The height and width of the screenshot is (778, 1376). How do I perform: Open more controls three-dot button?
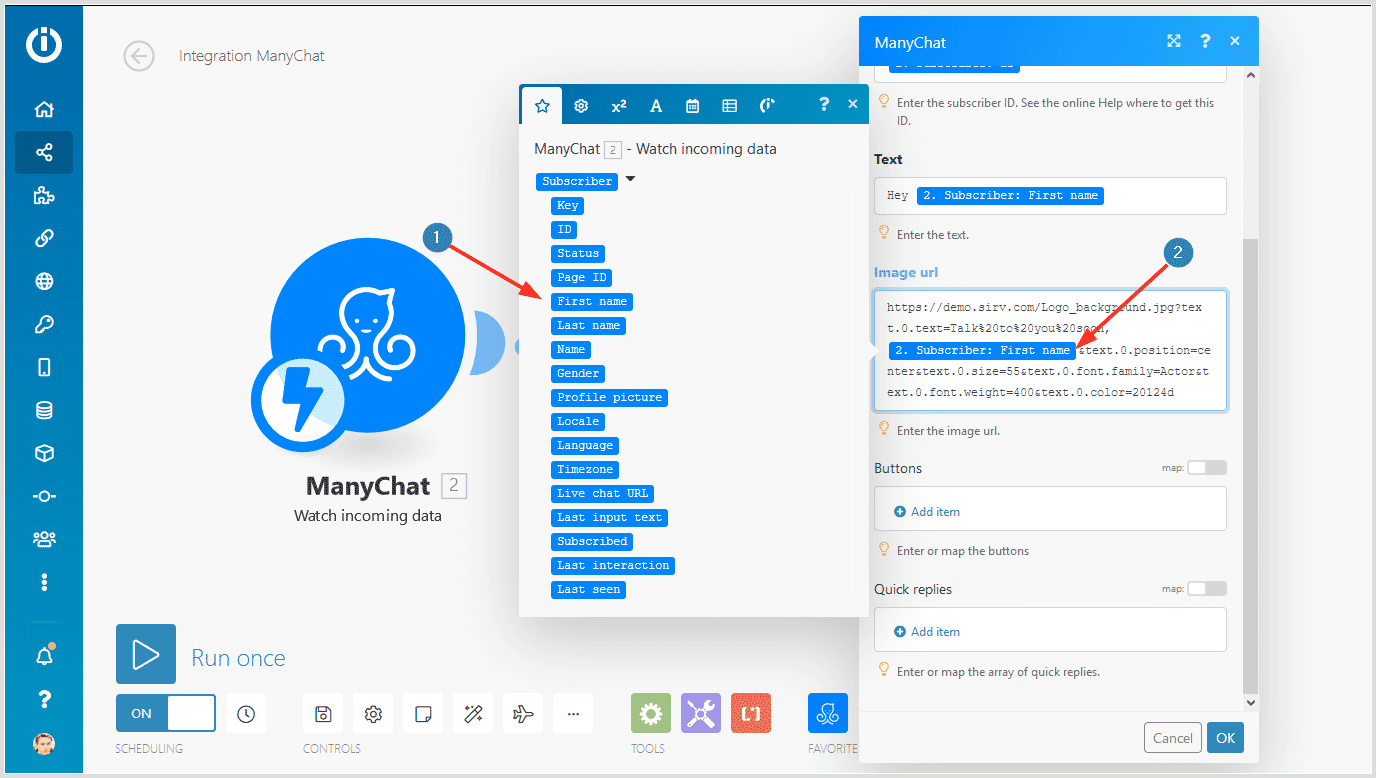pos(573,714)
